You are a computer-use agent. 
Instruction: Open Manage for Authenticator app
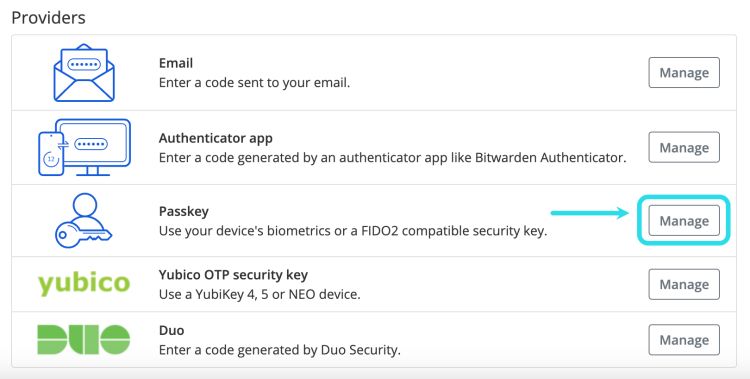[x=684, y=147]
